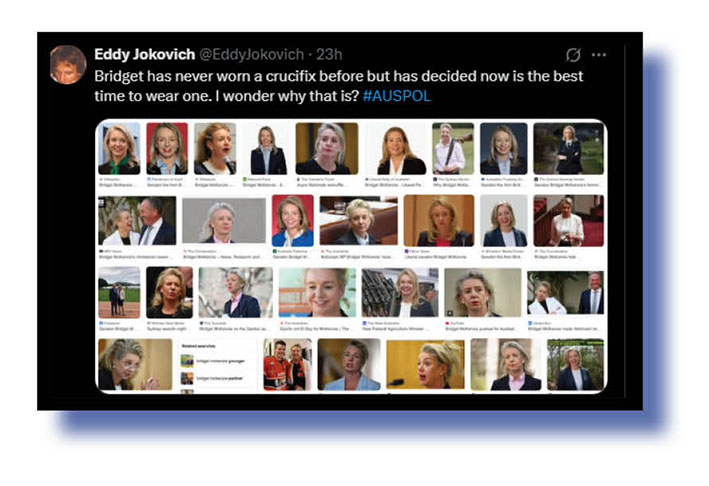Open the thumbnail with the orange sports jerseys
Viewport: 709px width, 486px height.
pyautogui.click(x=288, y=364)
